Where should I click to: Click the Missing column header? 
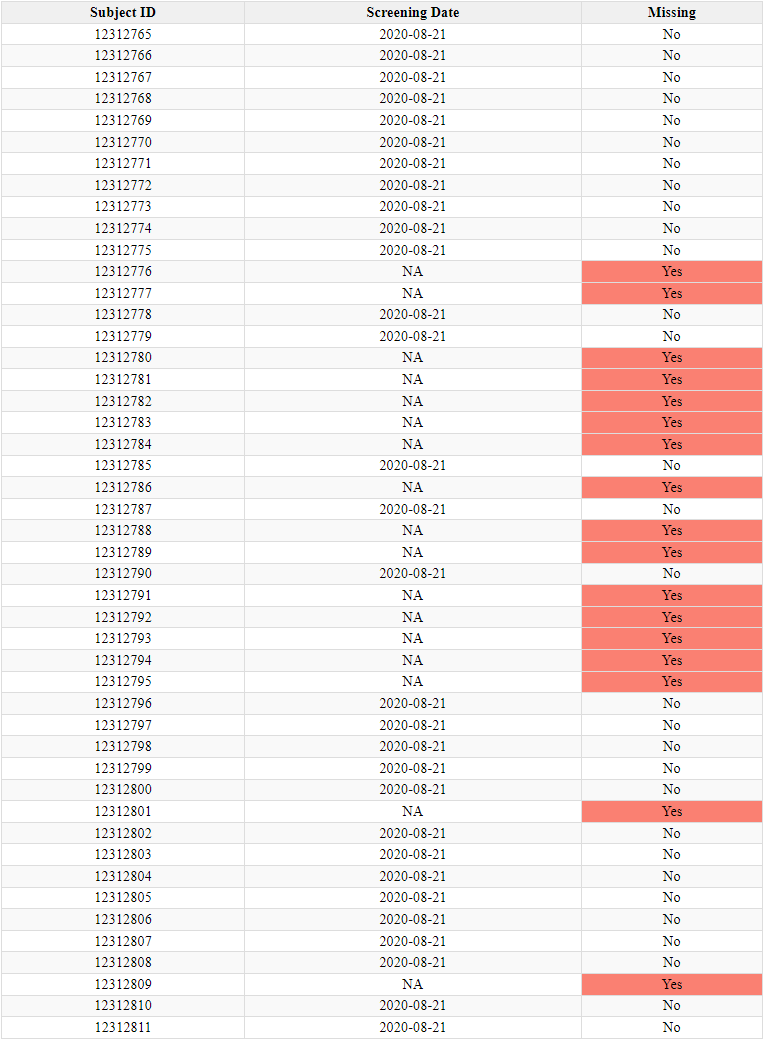click(671, 13)
